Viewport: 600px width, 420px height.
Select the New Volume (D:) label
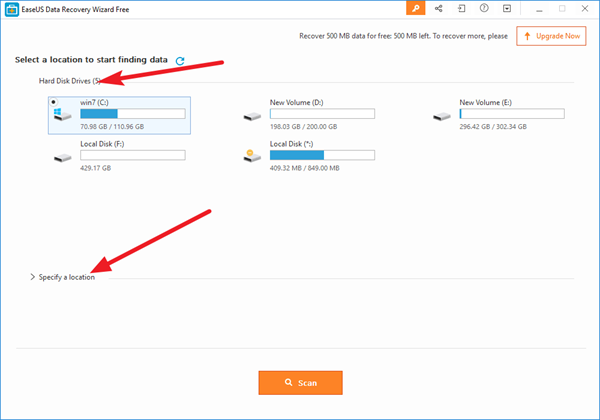[297, 103]
